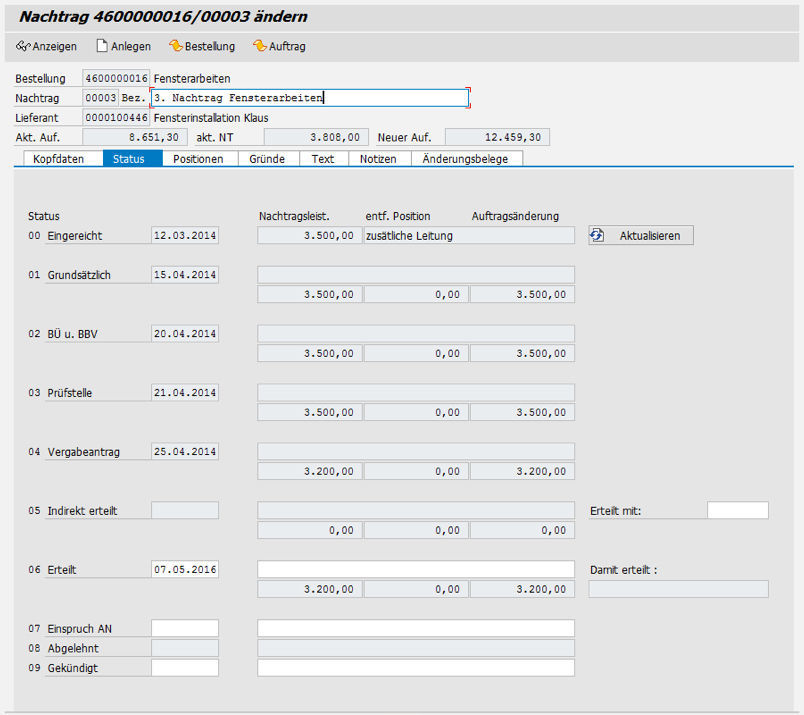The height and width of the screenshot is (715, 804).
Task: Open the Änderungsbelege tab
Action: [x=465, y=159]
